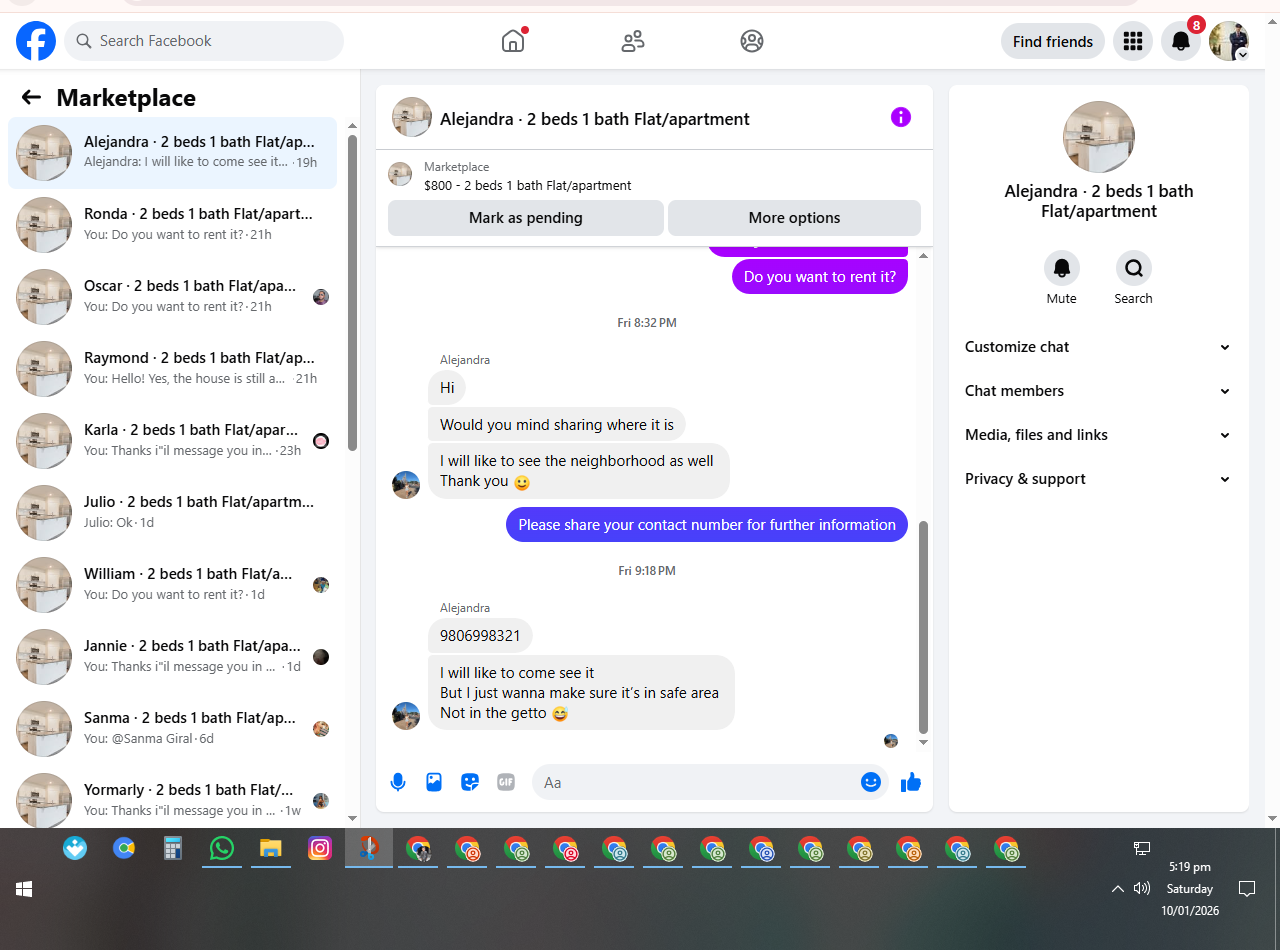1280x950 pixels.
Task: Expand Chat members section
Action: point(1098,391)
